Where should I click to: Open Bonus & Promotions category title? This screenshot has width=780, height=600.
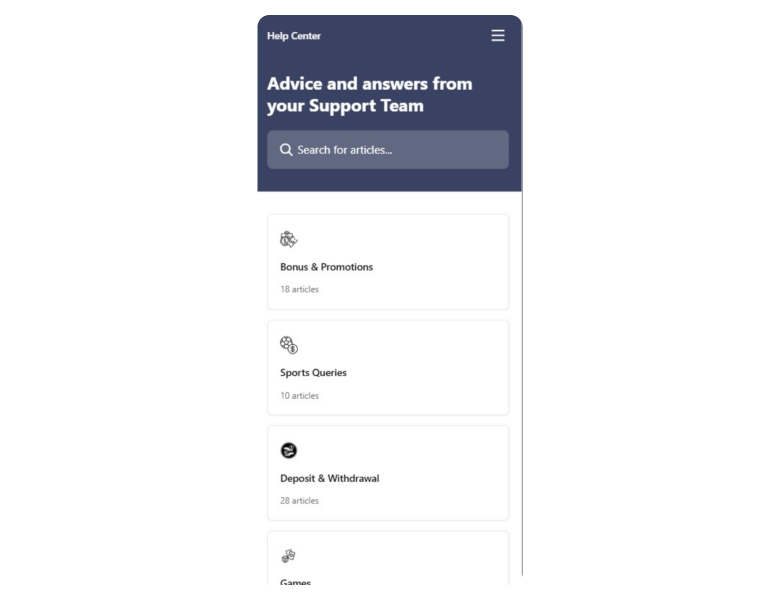coord(326,267)
